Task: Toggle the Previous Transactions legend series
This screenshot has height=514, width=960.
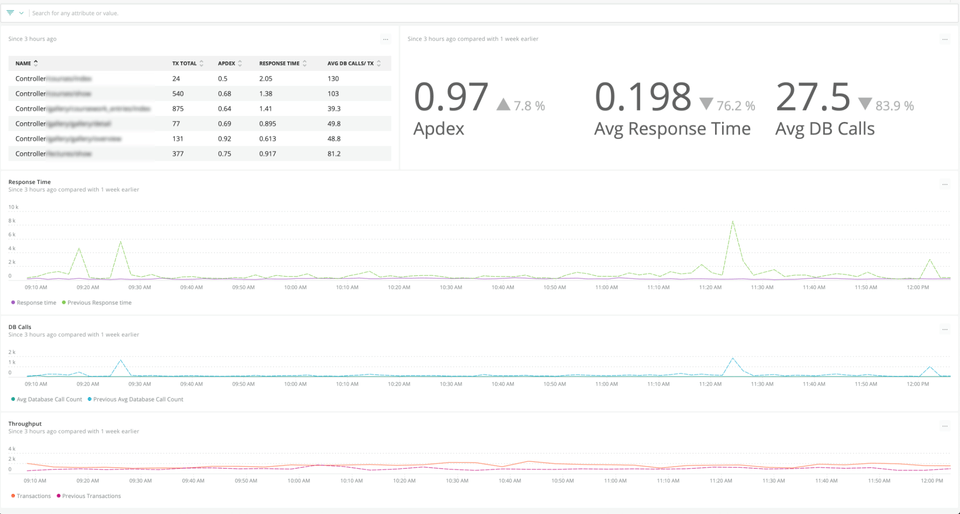Action: point(89,496)
